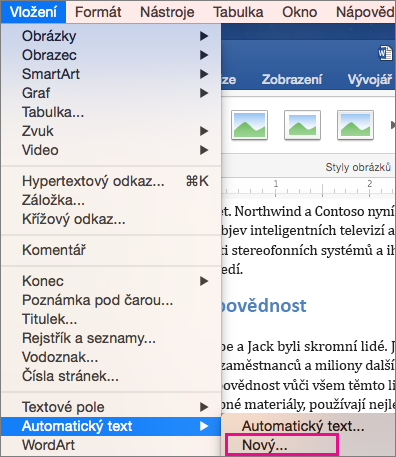Select Hypertextový odkaz... menu item
Viewport: 396px width, 457px height.
[111, 181]
